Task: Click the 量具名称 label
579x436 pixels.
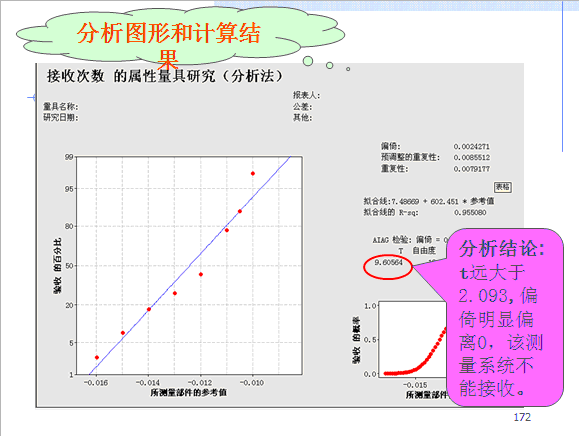Action: click(x=61, y=107)
